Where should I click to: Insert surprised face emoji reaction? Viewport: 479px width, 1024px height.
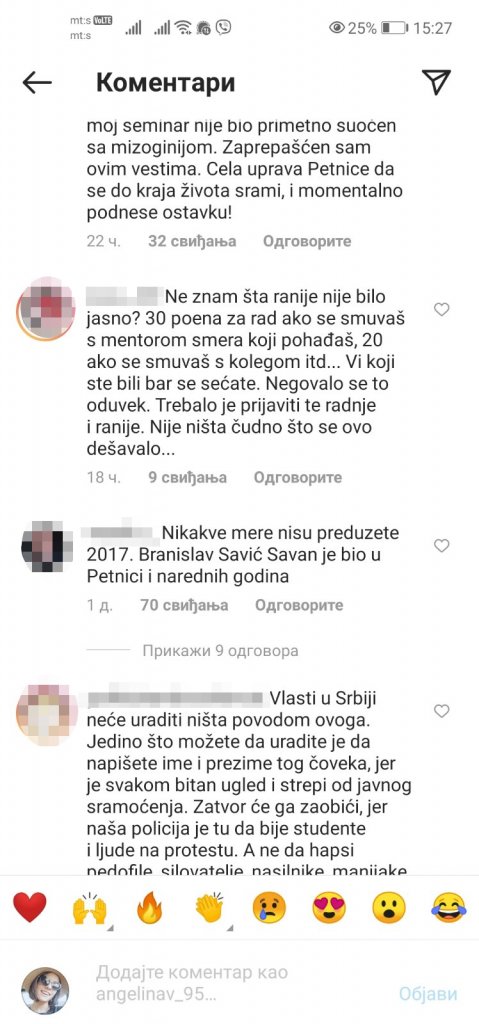tap(389, 908)
